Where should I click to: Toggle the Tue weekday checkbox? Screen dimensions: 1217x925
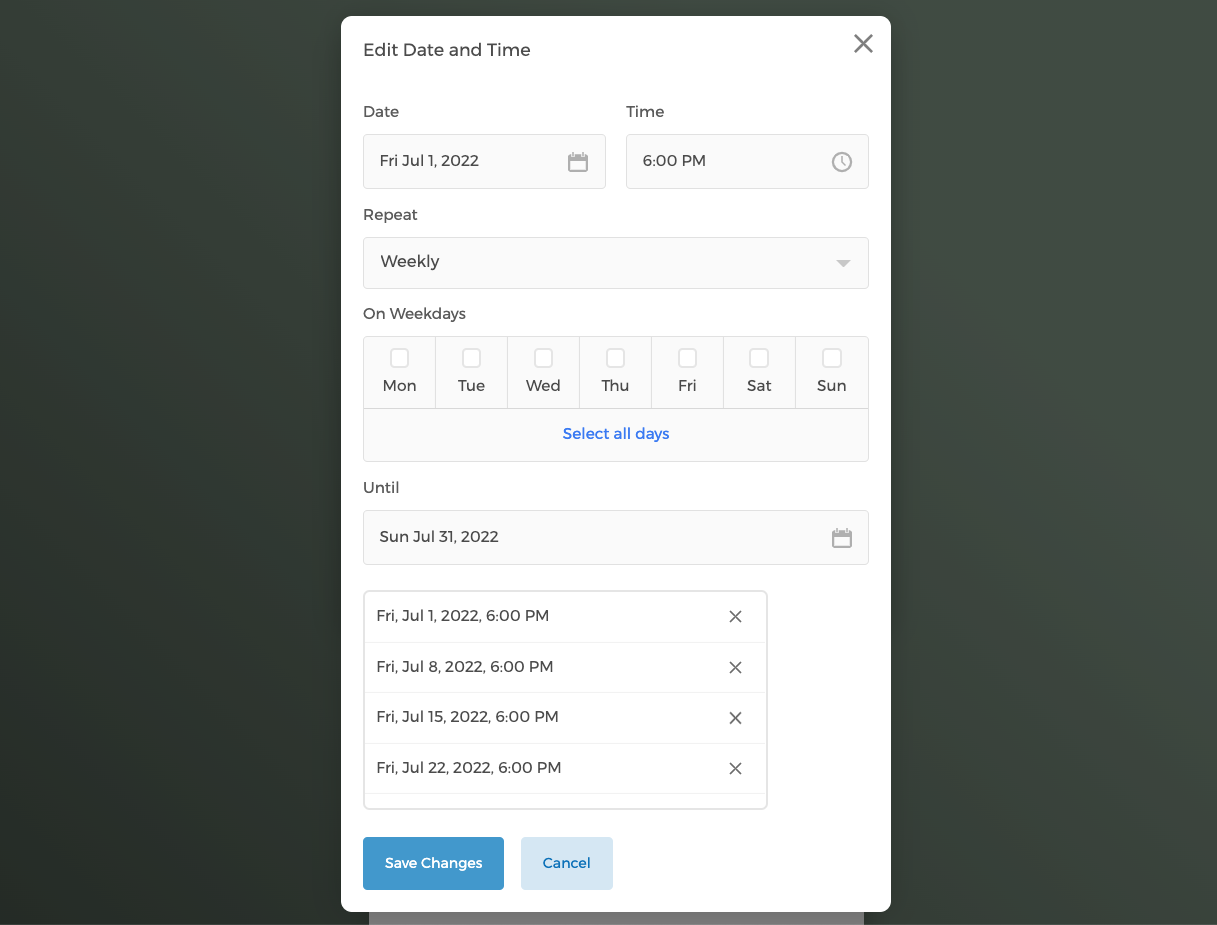pos(471,358)
